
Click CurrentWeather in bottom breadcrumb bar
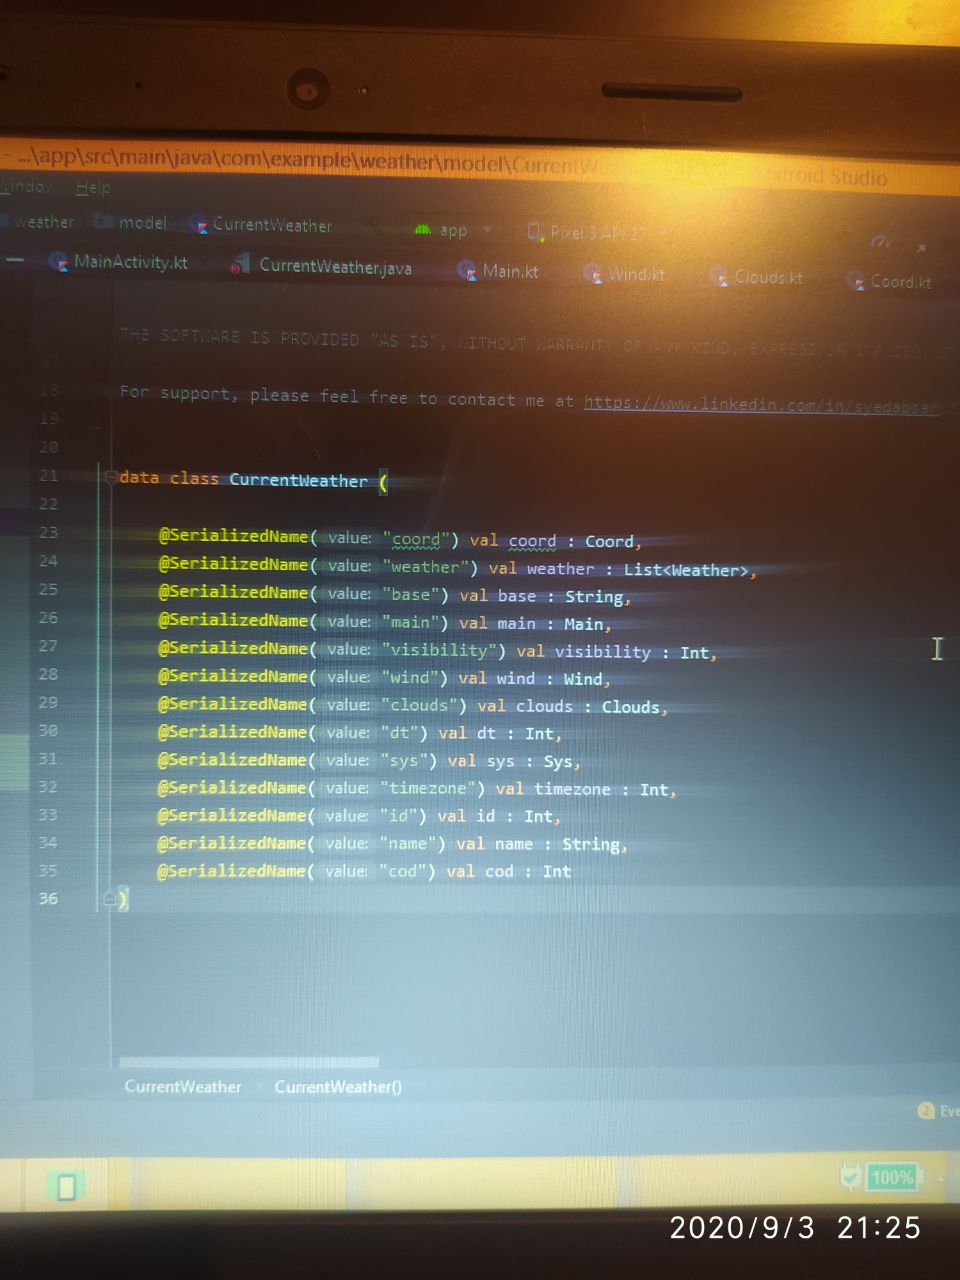[x=183, y=1086]
